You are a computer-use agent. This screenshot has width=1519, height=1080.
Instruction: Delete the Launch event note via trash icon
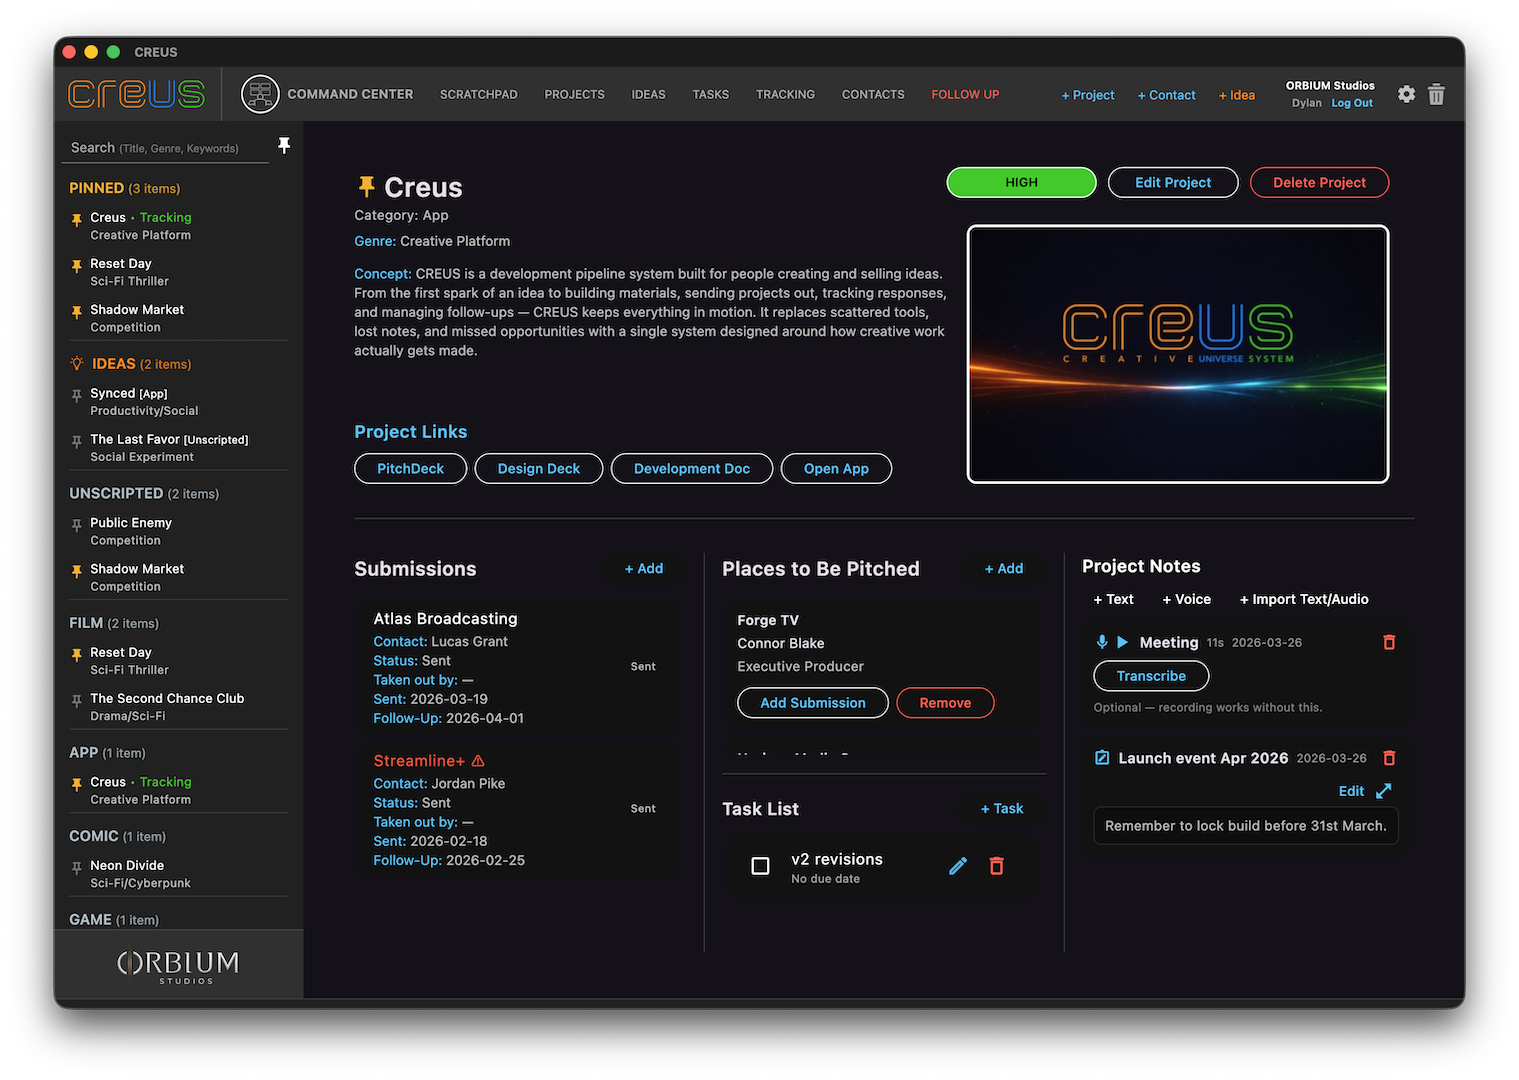coord(1388,758)
